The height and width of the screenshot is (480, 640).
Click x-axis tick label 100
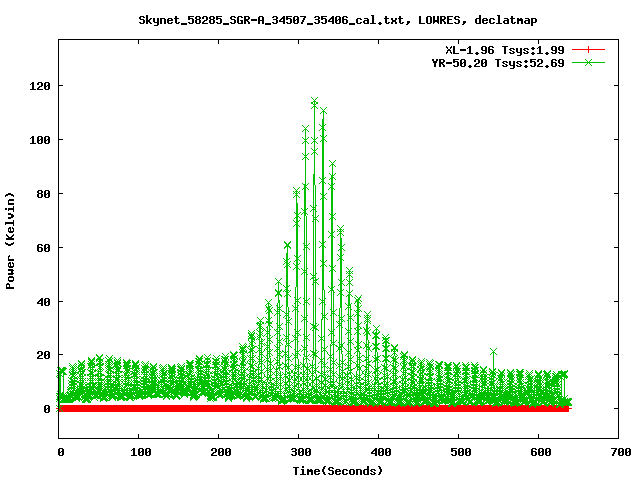[141, 452]
